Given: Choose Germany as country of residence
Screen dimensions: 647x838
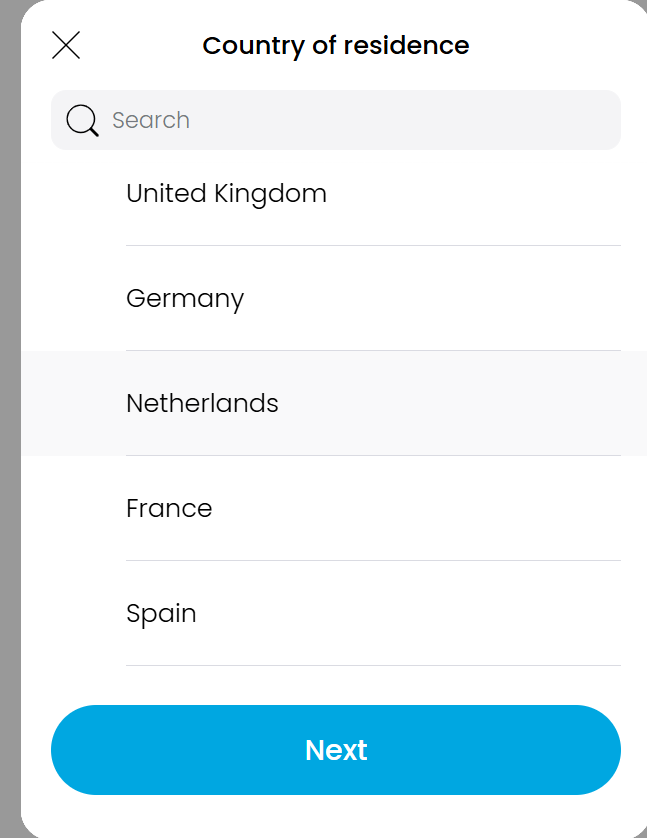Looking at the screenshot, I should [x=185, y=298].
